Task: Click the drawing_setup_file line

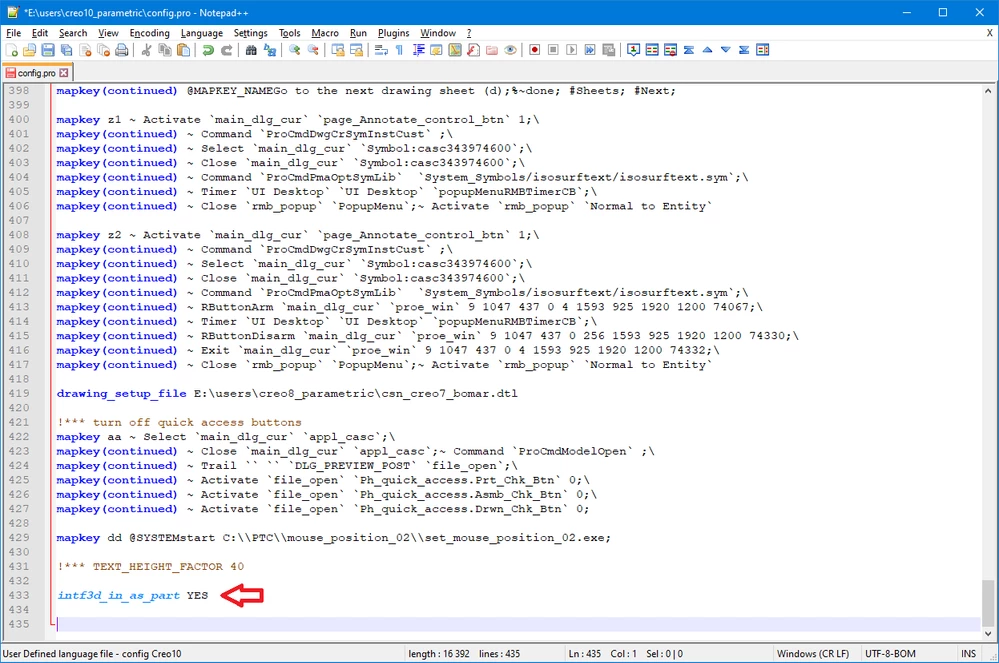Action: pyautogui.click(x=287, y=394)
